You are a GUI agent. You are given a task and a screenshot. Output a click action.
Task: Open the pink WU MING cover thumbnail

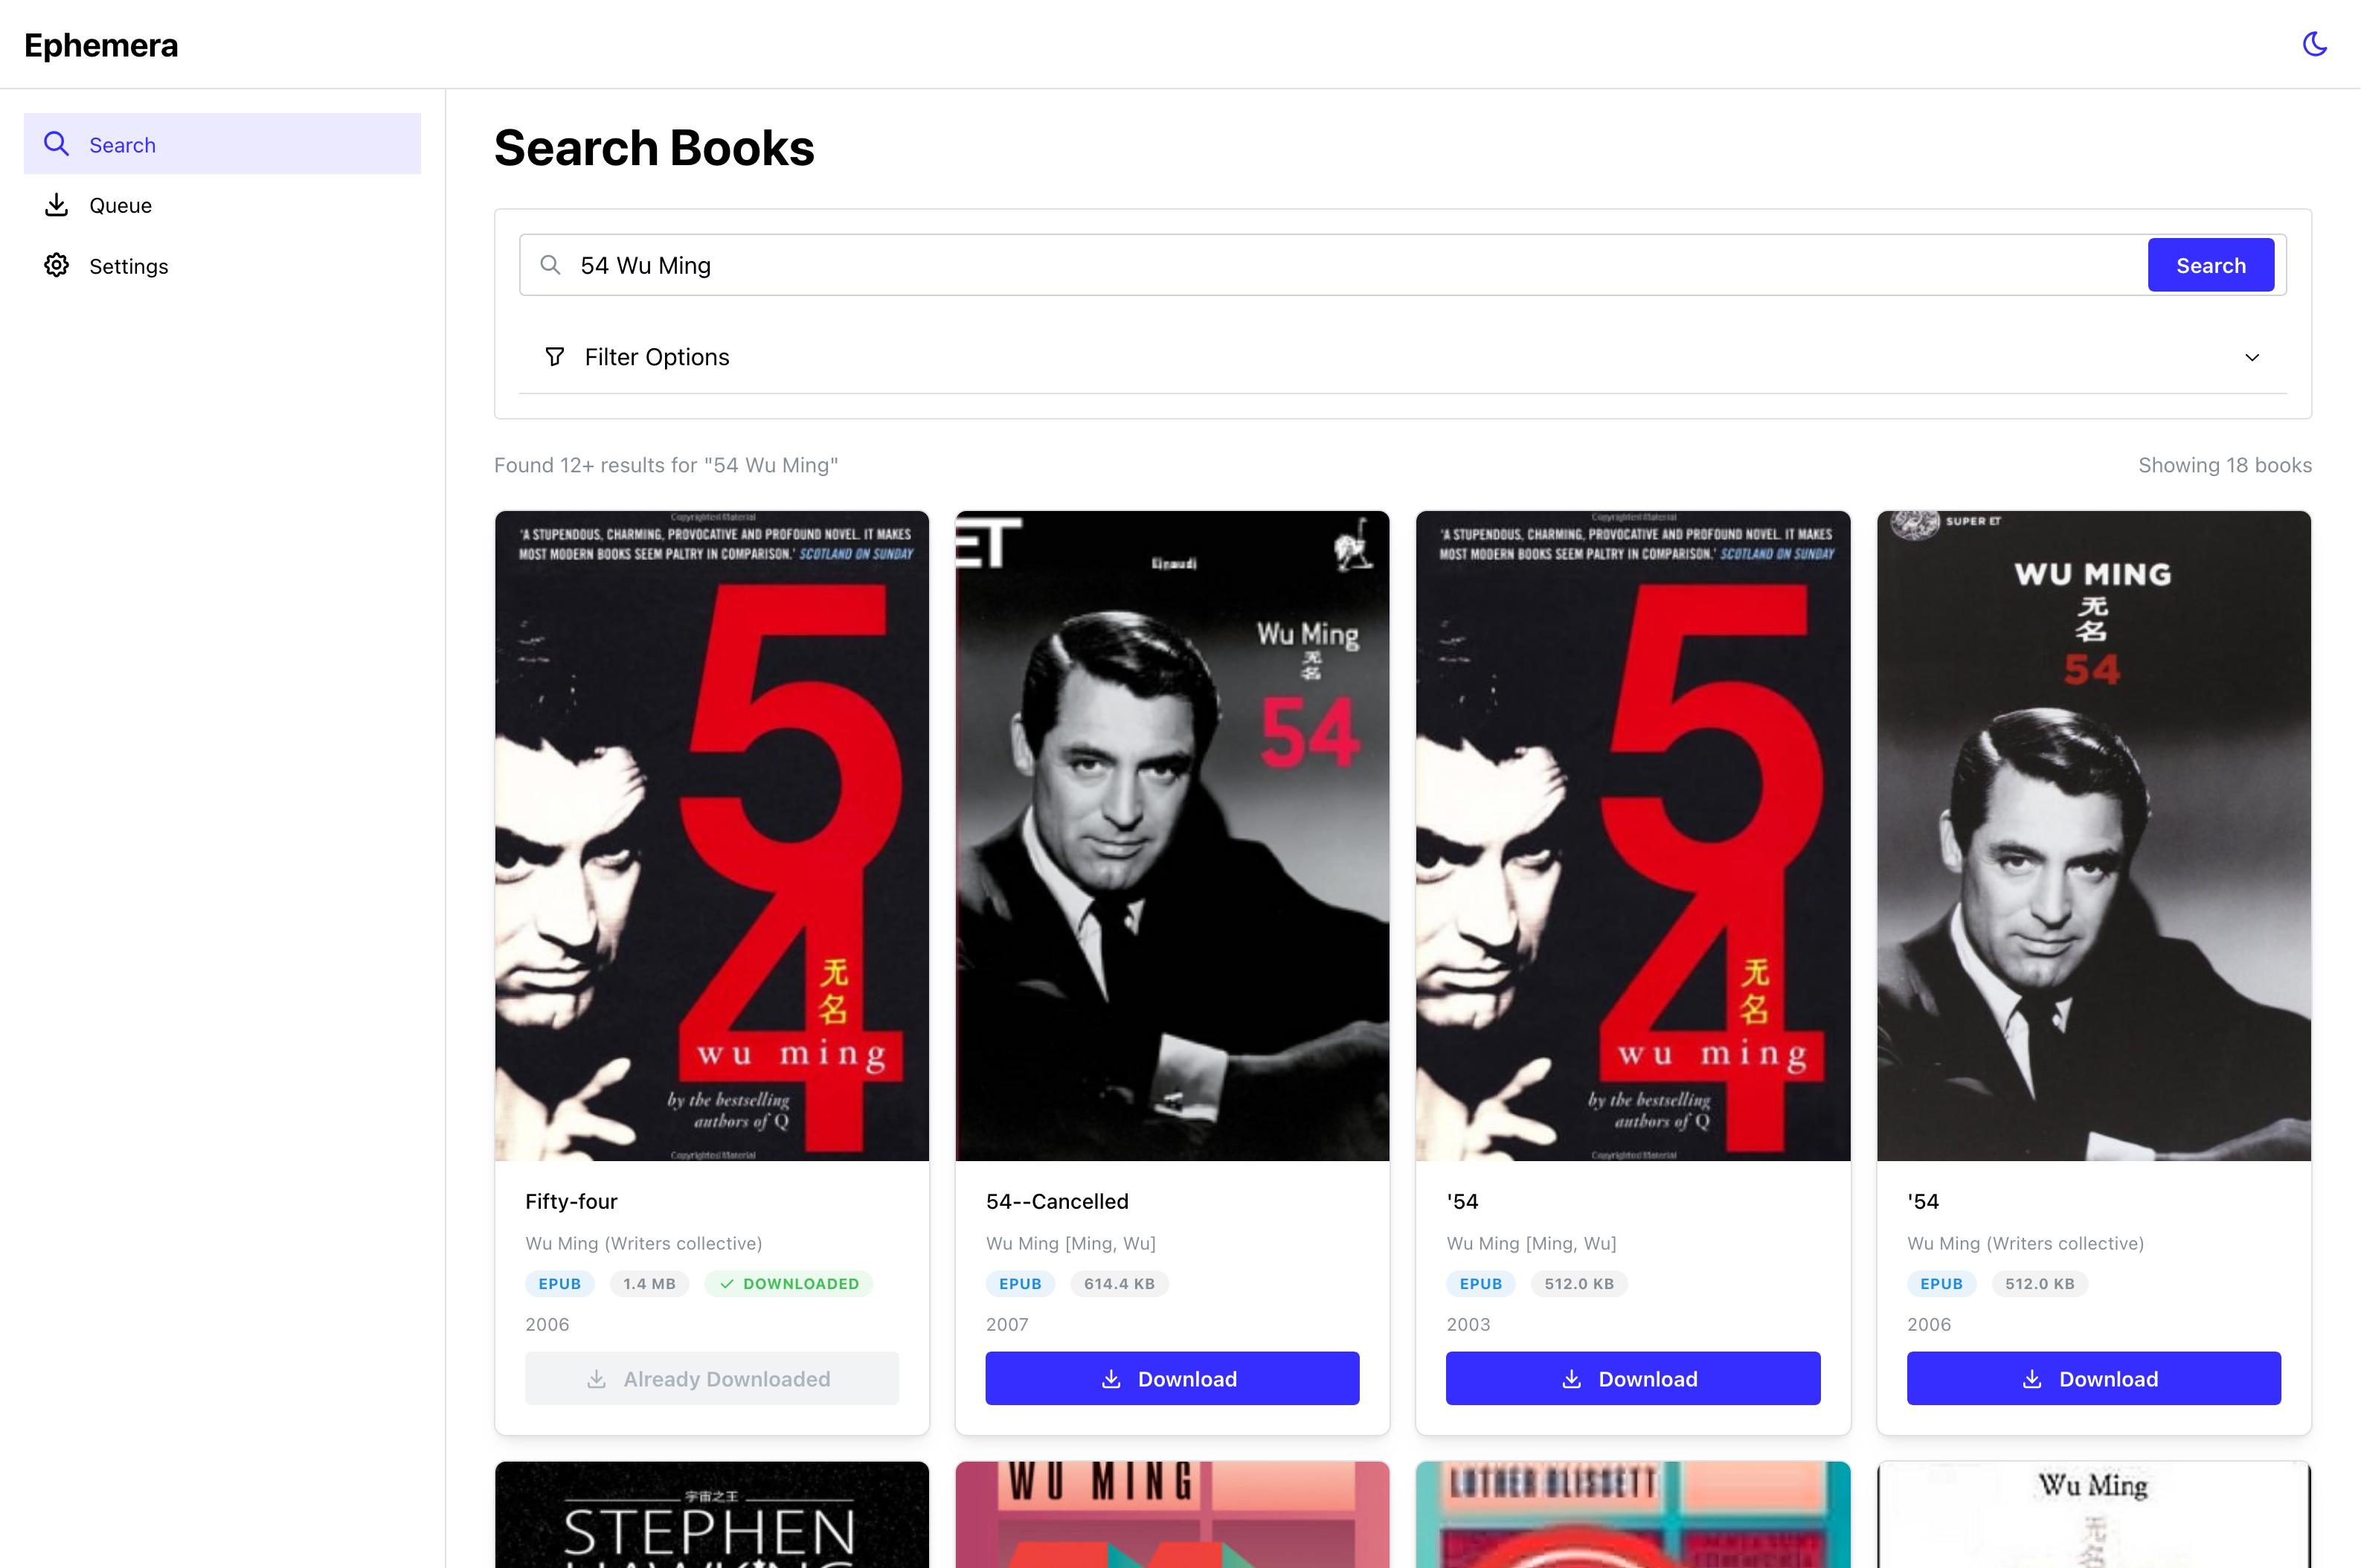pos(1172,1515)
